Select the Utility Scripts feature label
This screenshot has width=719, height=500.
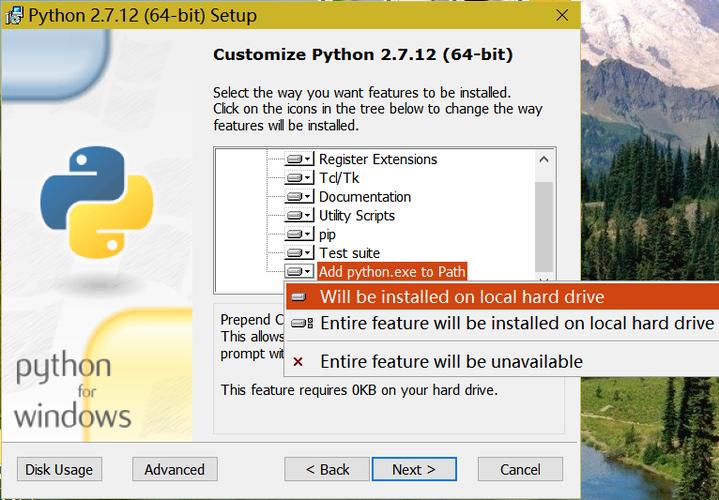coord(357,216)
